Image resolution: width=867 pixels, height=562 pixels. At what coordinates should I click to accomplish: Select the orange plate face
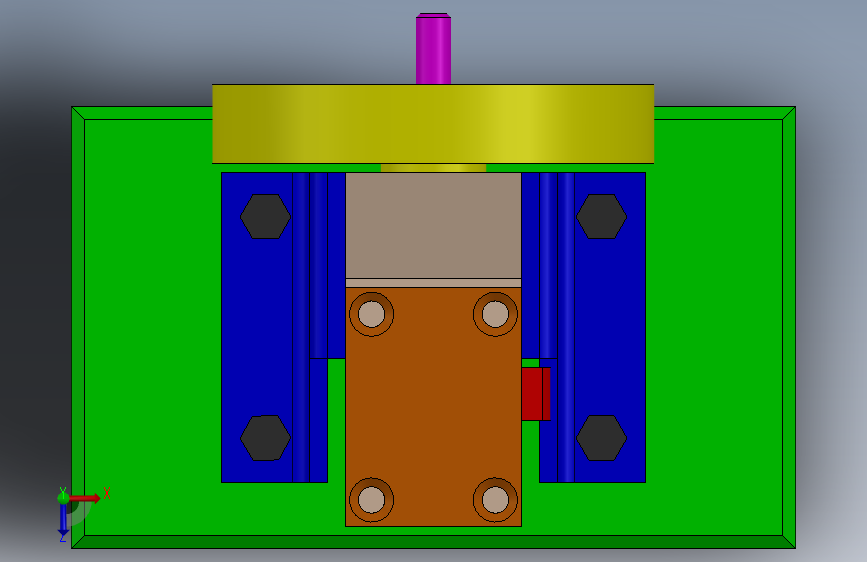(433, 407)
